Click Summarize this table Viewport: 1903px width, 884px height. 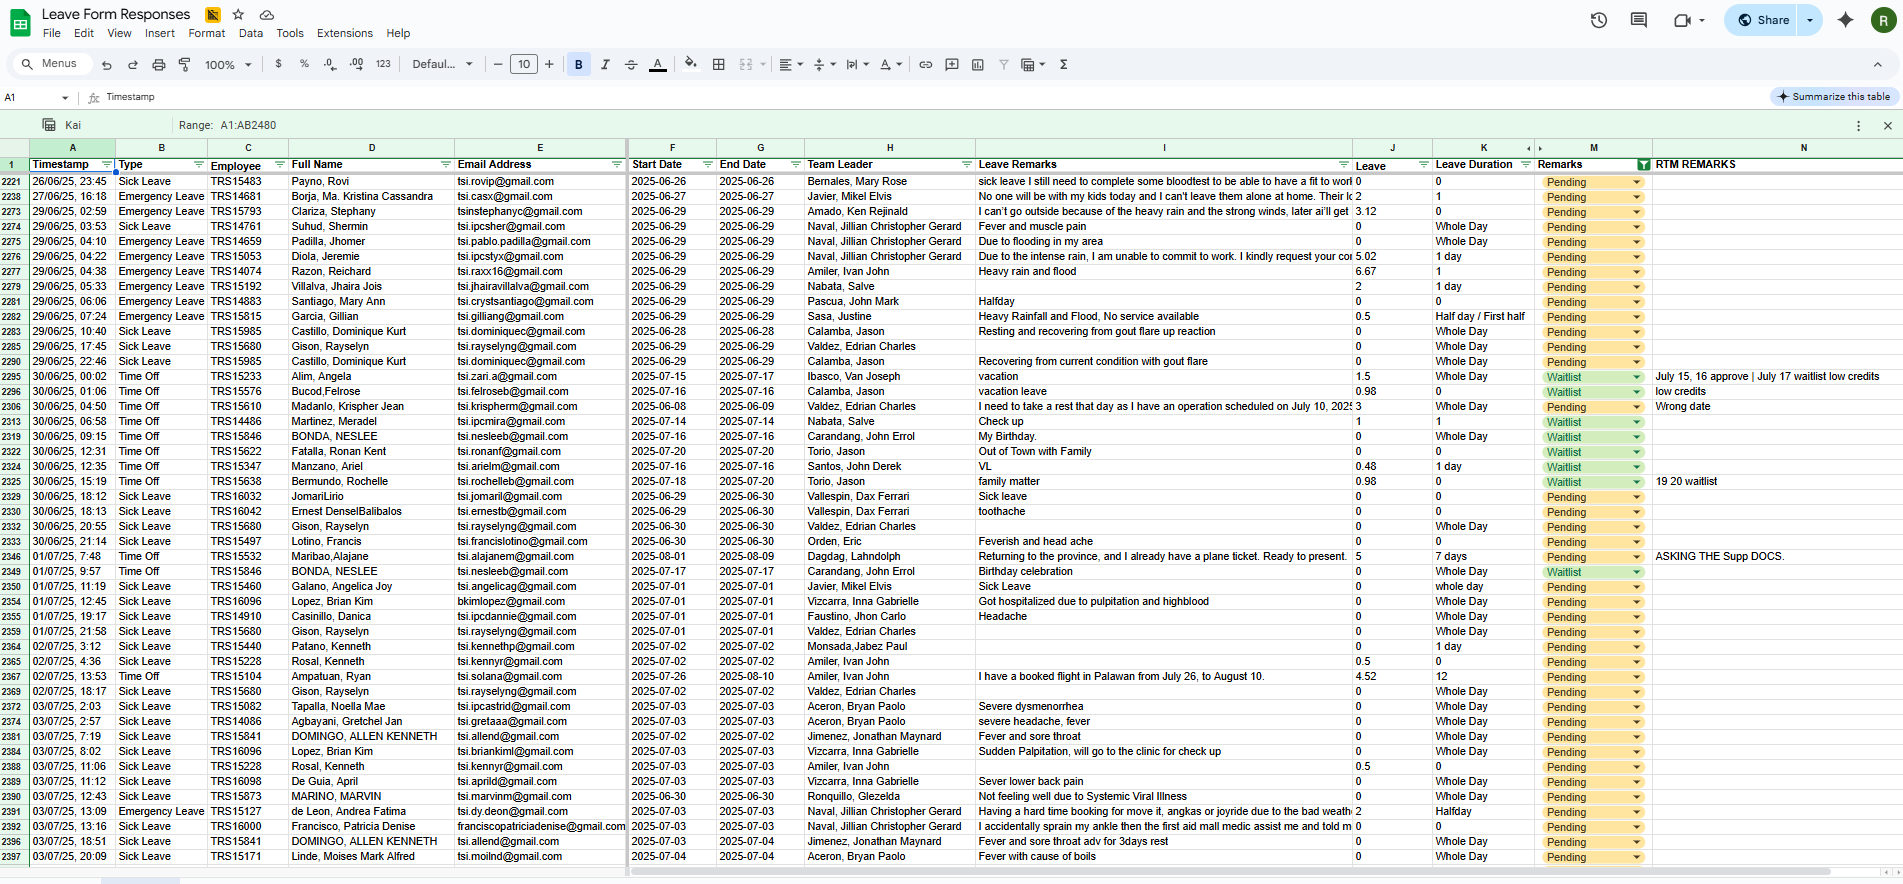click(1834, 97)
